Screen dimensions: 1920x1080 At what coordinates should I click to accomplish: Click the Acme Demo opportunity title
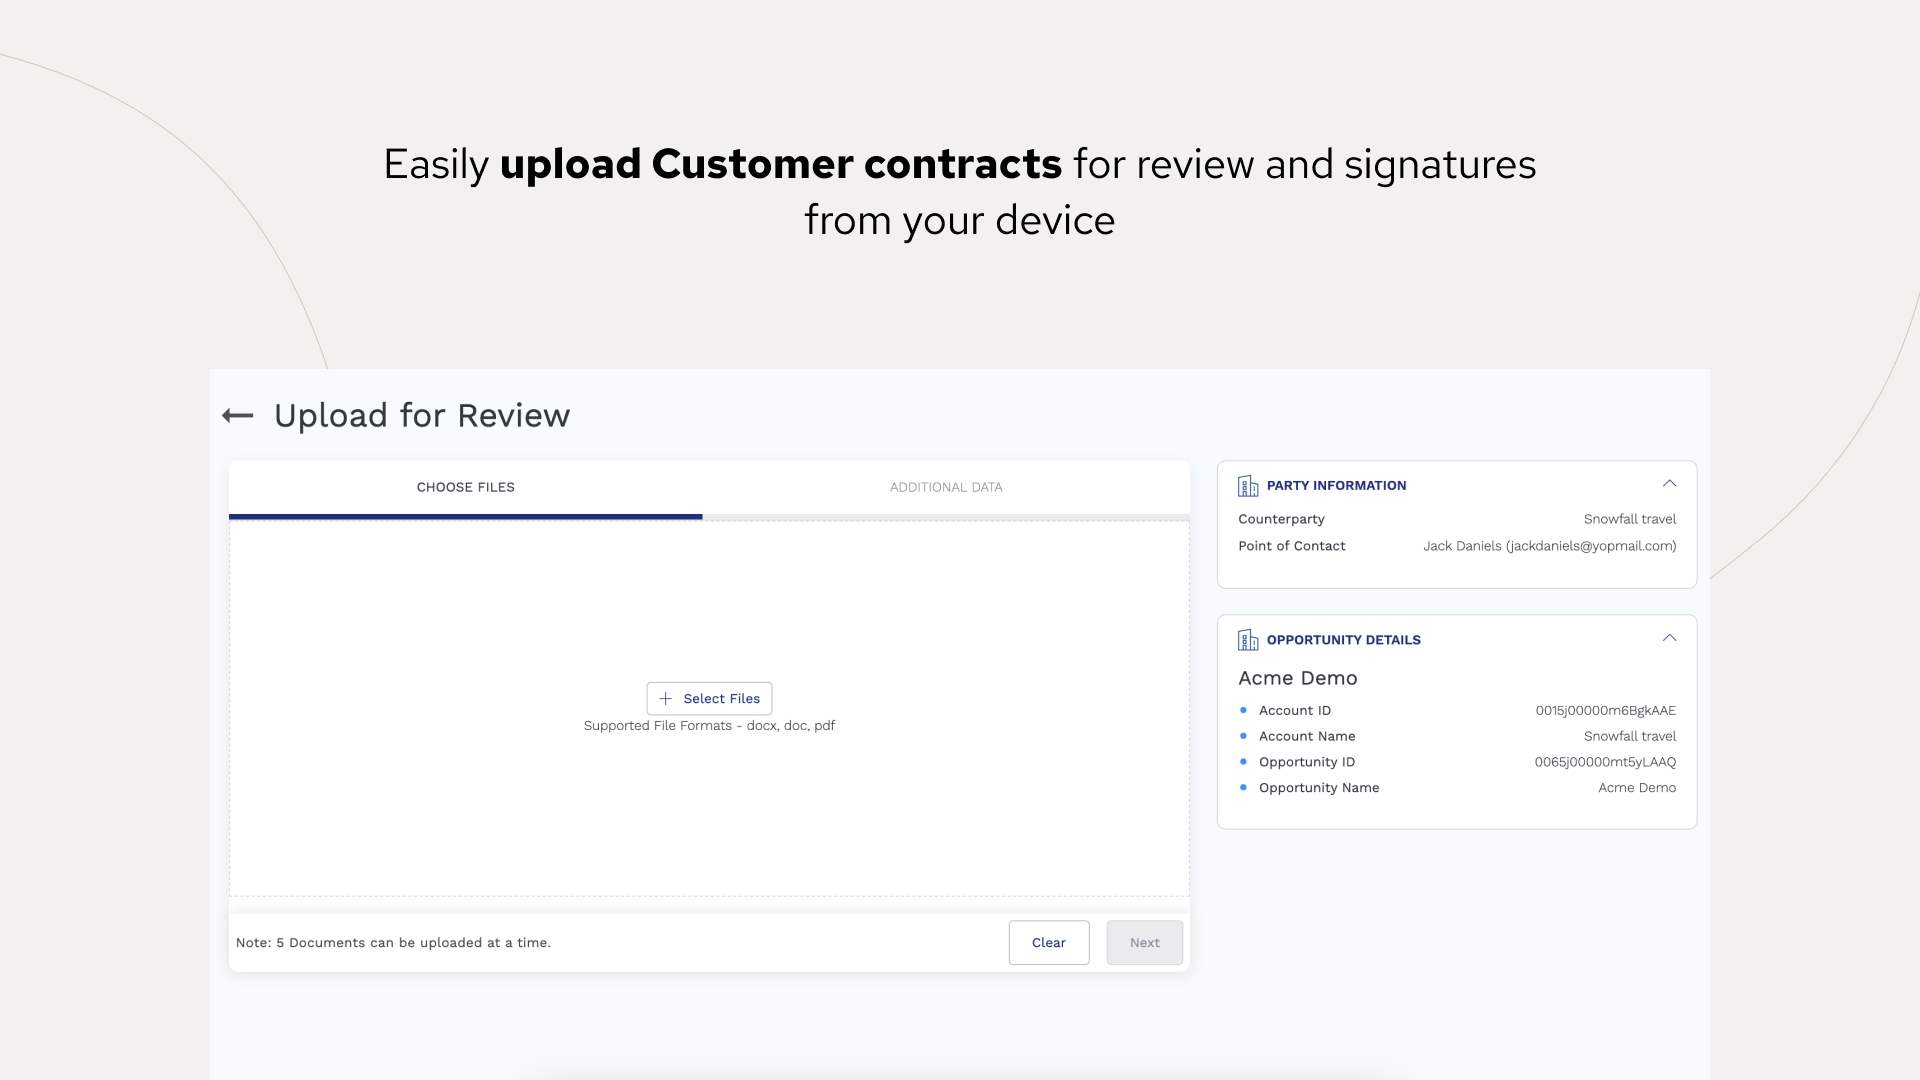[1298, 678]
